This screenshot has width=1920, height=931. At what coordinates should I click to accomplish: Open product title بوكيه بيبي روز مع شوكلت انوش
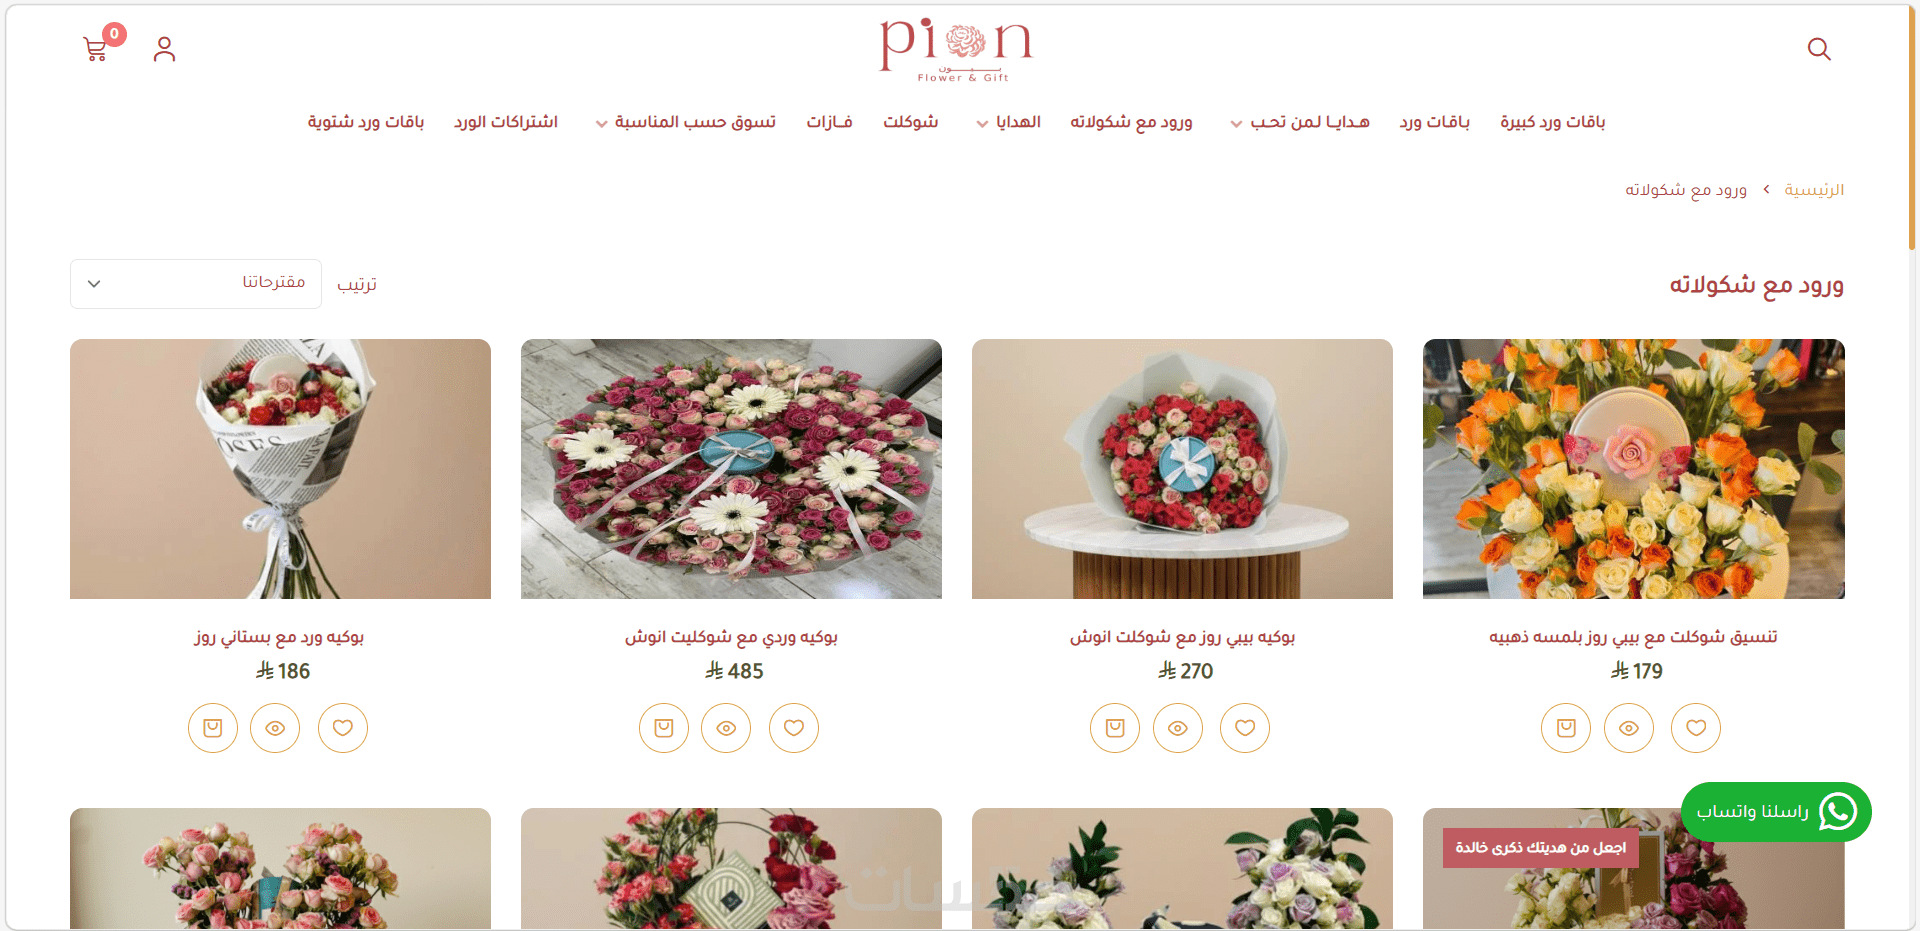click(1182, 637)
